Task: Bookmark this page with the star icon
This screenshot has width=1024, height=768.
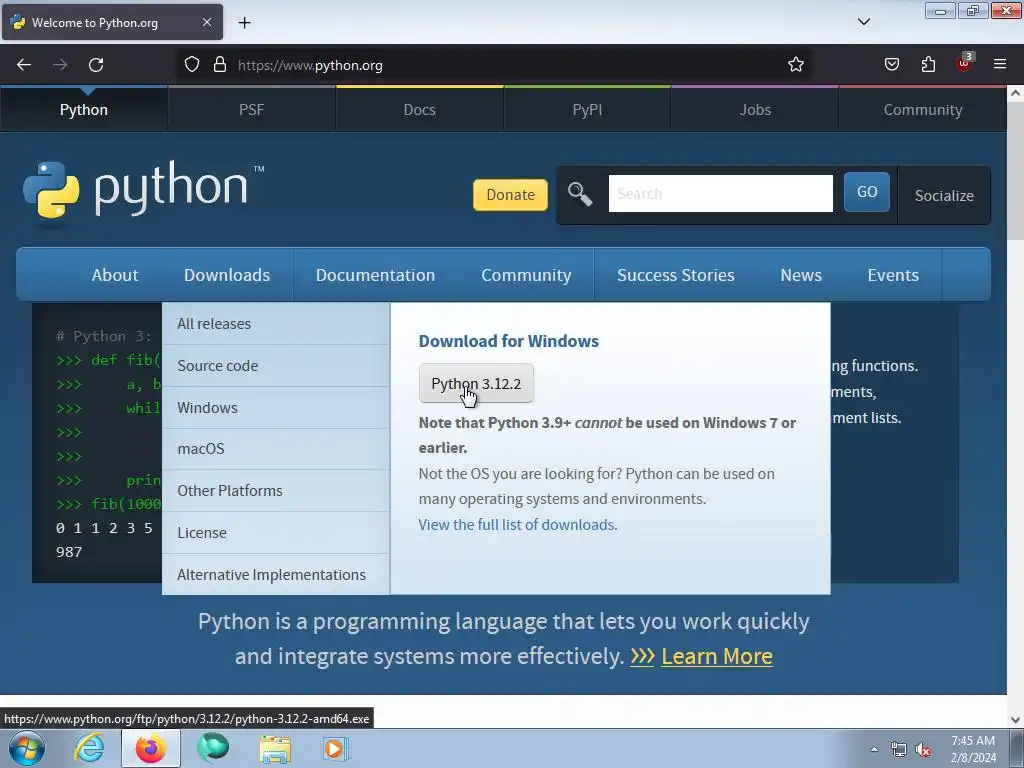Action: [x=795, y=65]
